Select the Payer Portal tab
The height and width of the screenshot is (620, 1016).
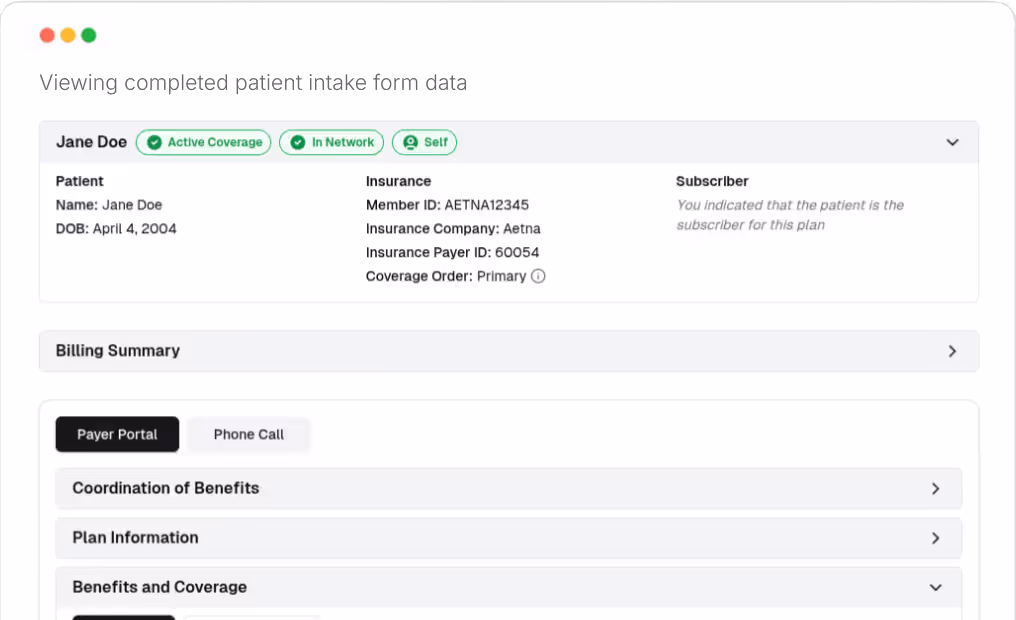(x=117, y=434)
